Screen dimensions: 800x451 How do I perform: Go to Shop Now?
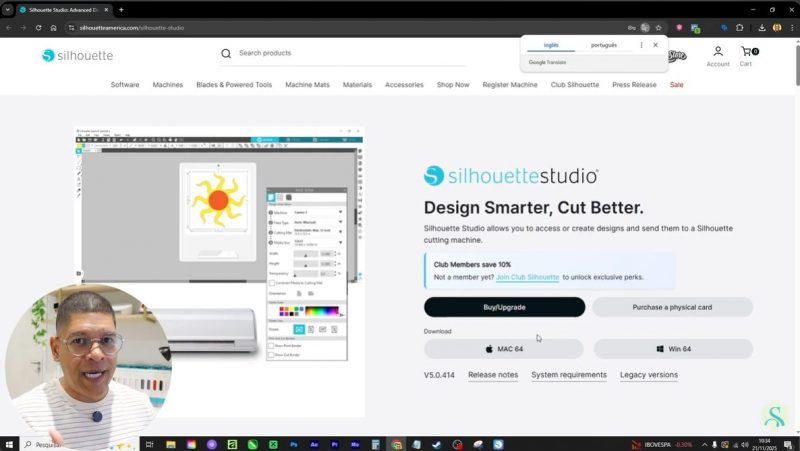point(453,85)
